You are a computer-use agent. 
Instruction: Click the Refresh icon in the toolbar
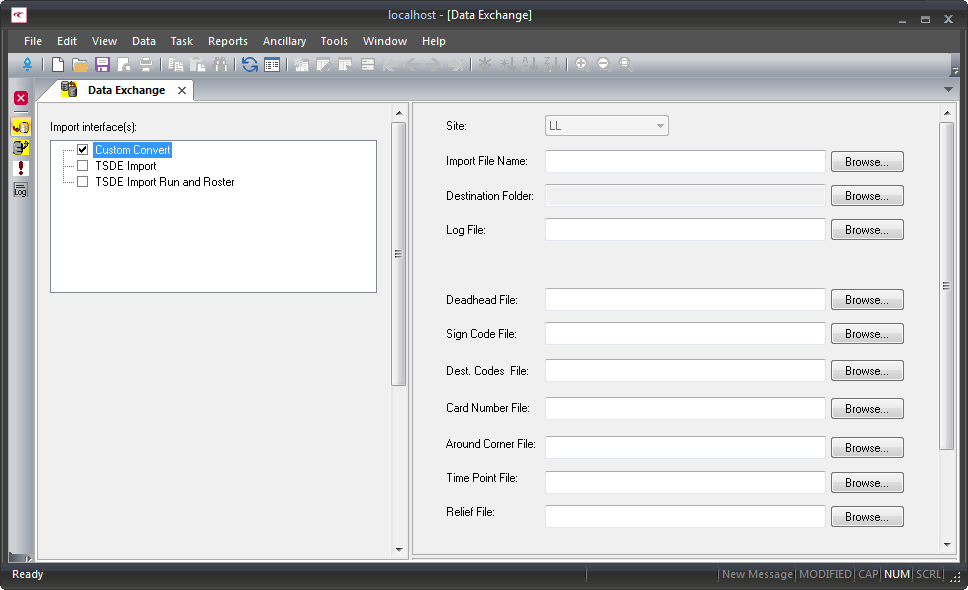tap(249, 64)
